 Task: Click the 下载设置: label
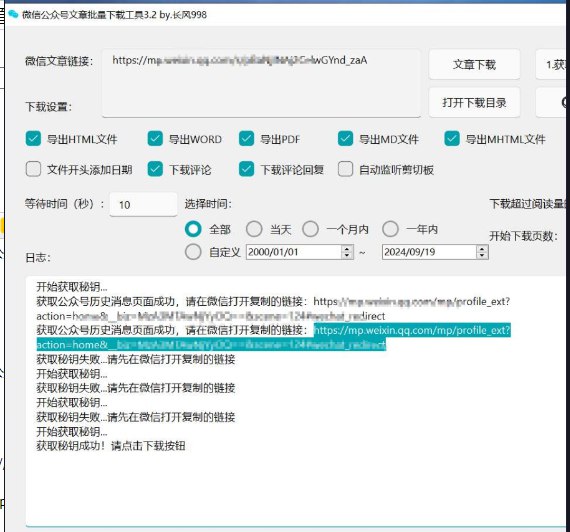(49, 107)
